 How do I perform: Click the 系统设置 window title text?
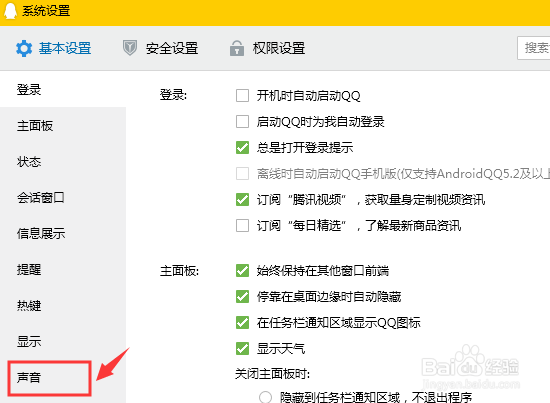pyautogui.click(x=46, y=11)
